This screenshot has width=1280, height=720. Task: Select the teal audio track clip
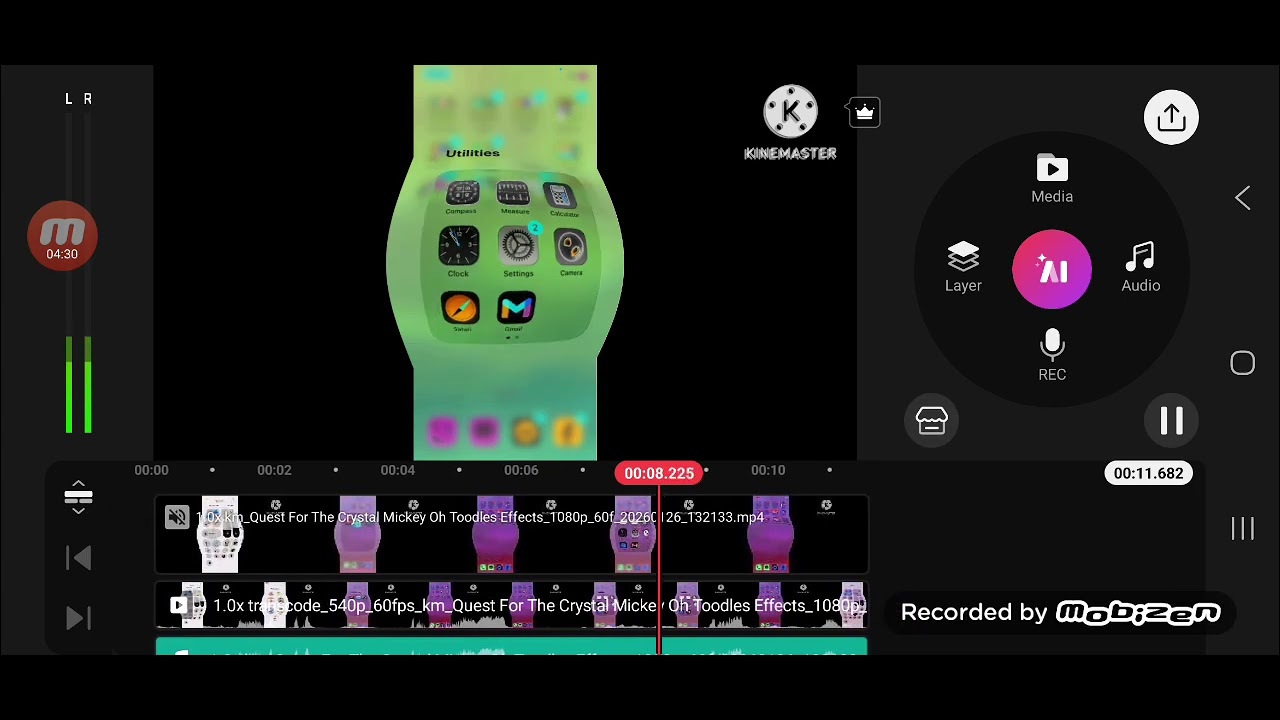tap(511, 647)
